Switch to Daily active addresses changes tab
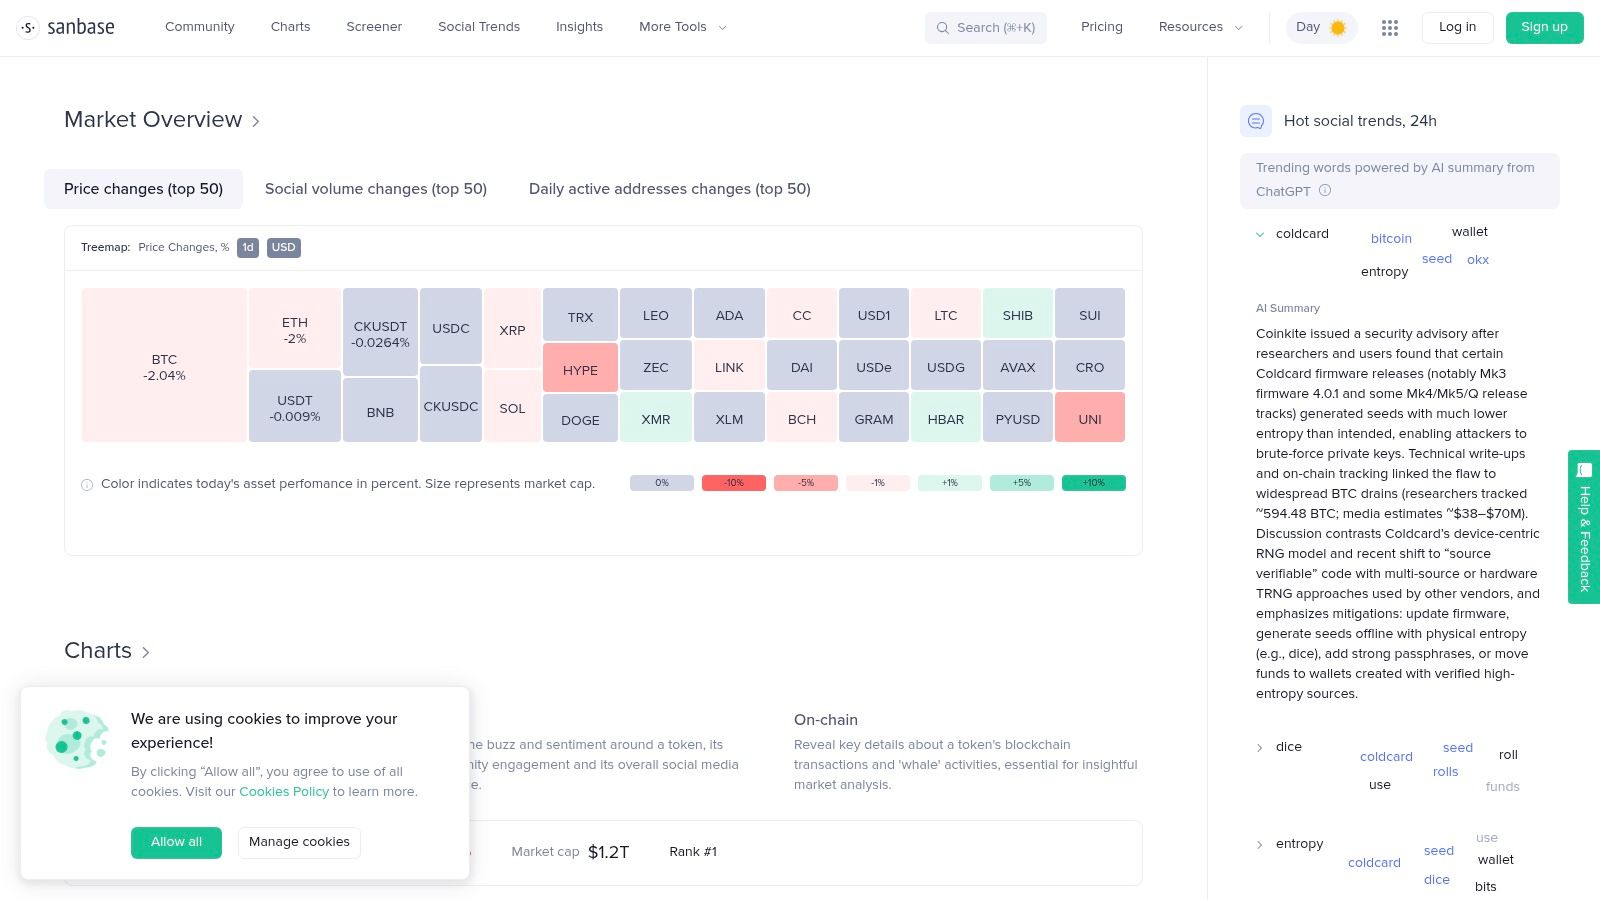 tap(670, 189)
